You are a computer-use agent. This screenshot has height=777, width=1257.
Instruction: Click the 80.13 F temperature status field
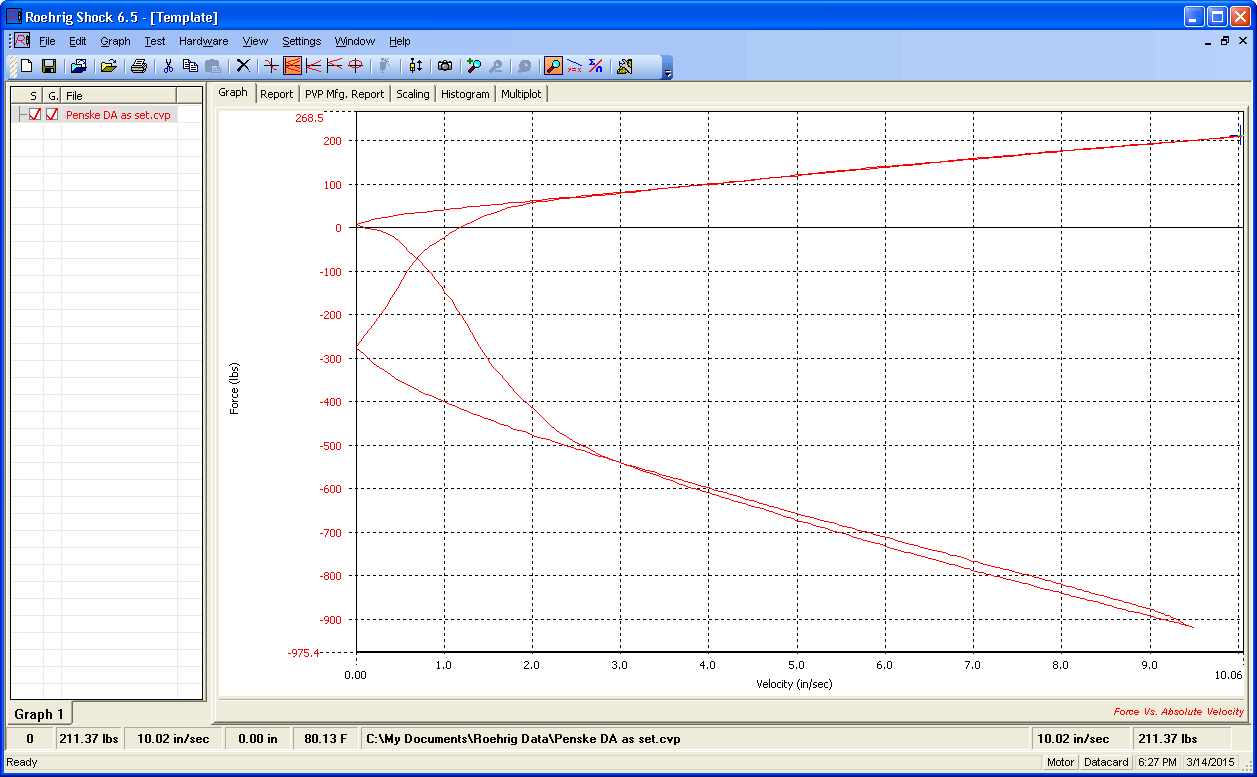(324, 739)
